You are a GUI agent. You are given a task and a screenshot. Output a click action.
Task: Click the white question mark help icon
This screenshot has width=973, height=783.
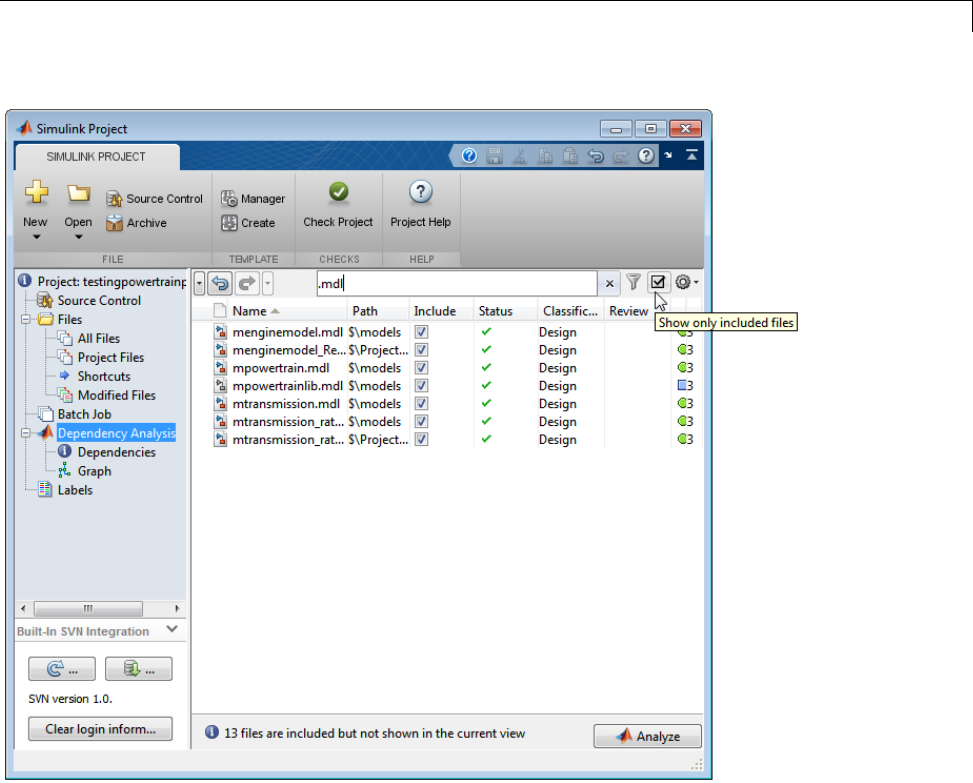(646, 156)
